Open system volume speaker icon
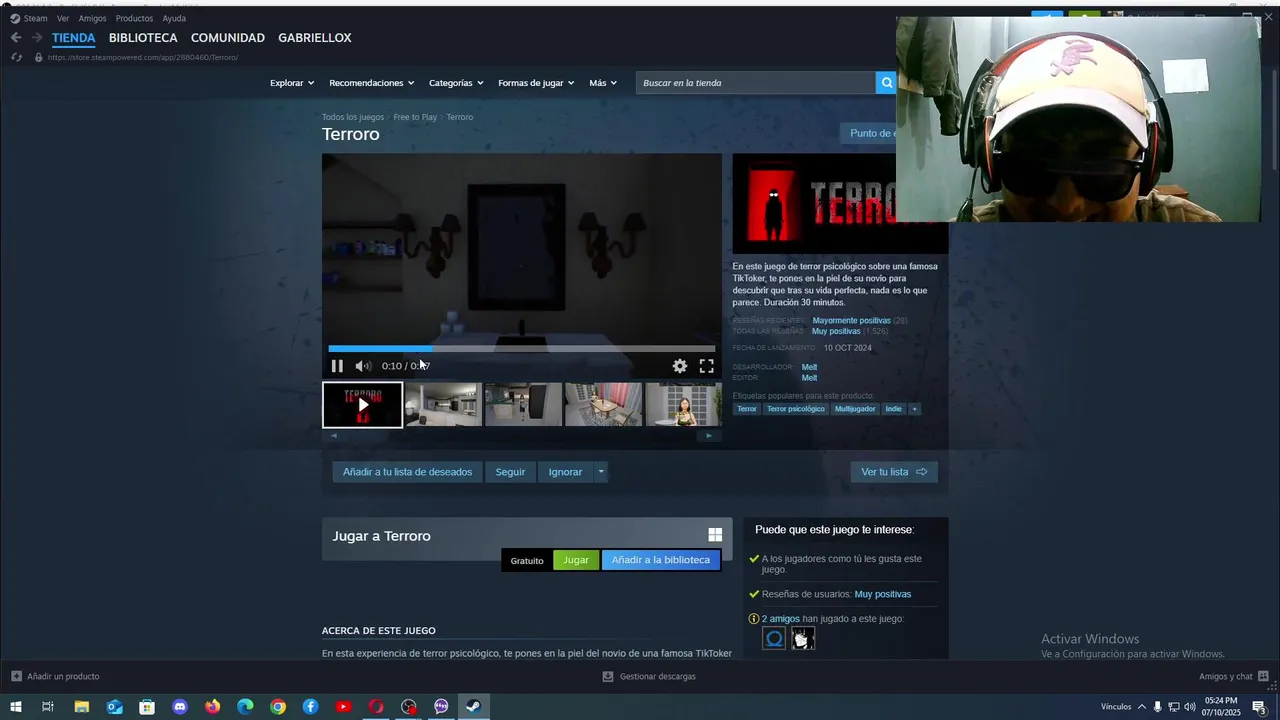Viewport: 1280px width, 720px height. pos(1188,707)
